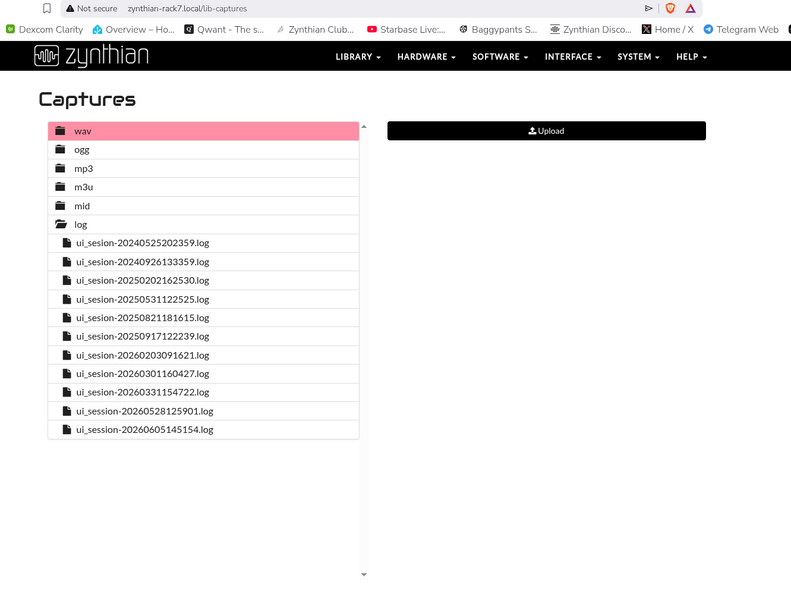The height and width of the screenshot is (600, 791).
Task: Open the Zynthian Club bookmark
Action: coord(315,29)
